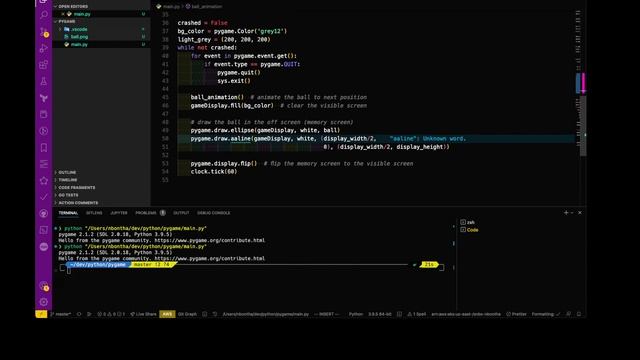Viewport: 640px width, 360px height.
Task: Click new terminal plus button
Action: point(566,213)
